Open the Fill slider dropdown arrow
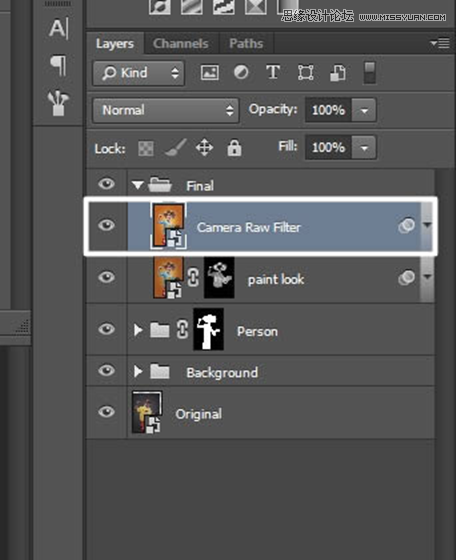The height and width of the screenshot is (560, 456). (364, 147)
